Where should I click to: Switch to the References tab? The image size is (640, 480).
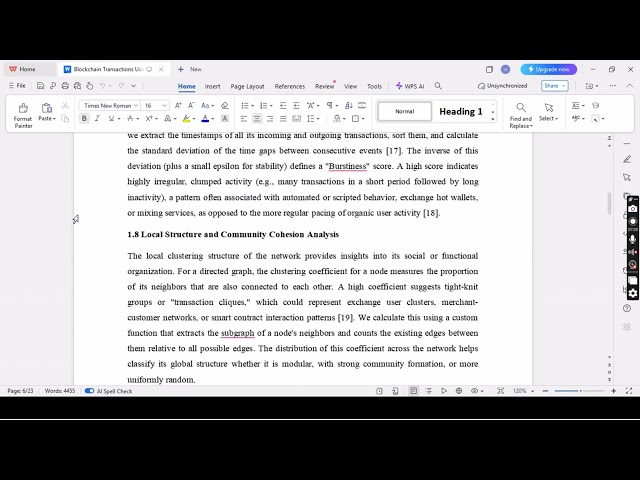[290, 86]
